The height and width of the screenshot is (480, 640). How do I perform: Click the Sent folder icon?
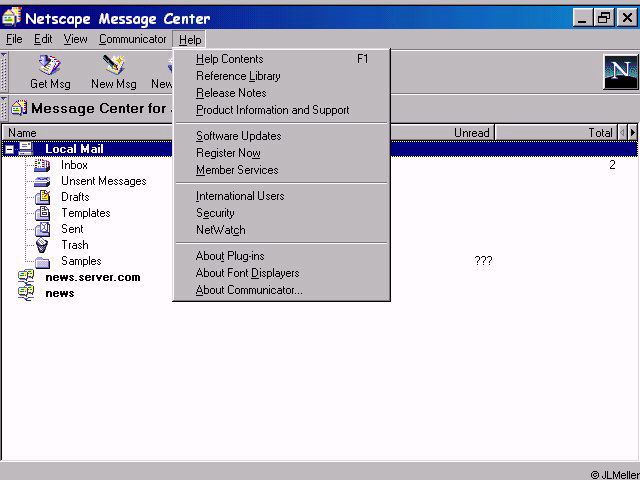point(42,229)
